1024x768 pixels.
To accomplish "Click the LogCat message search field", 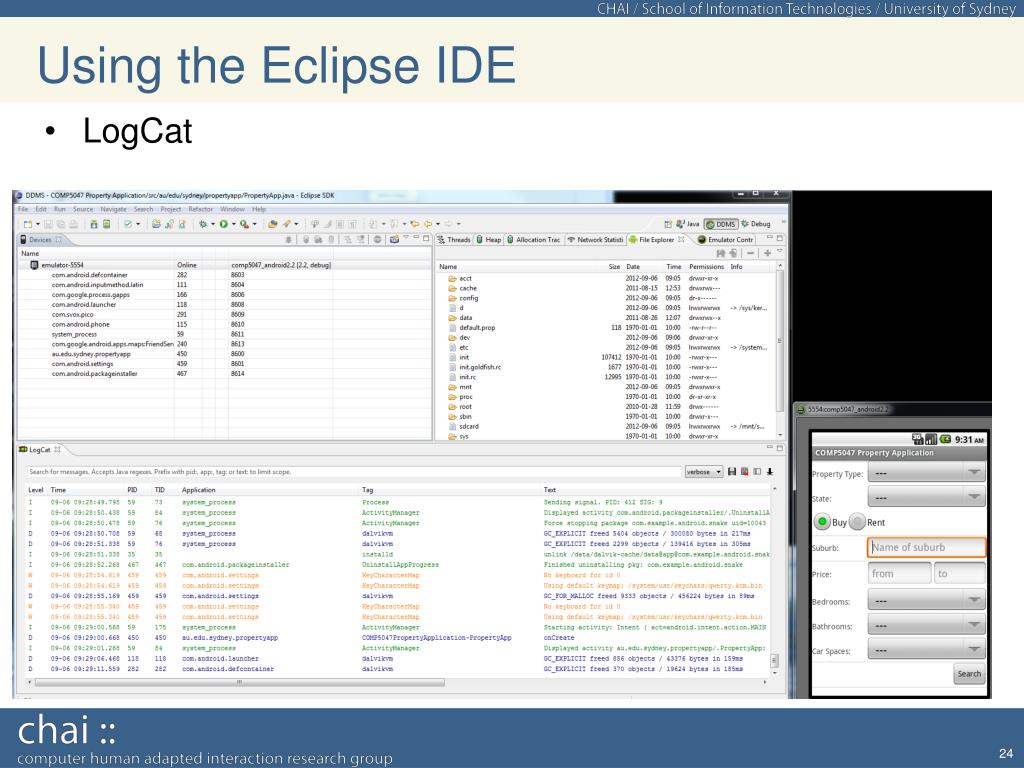I will (x=353, y=472).
